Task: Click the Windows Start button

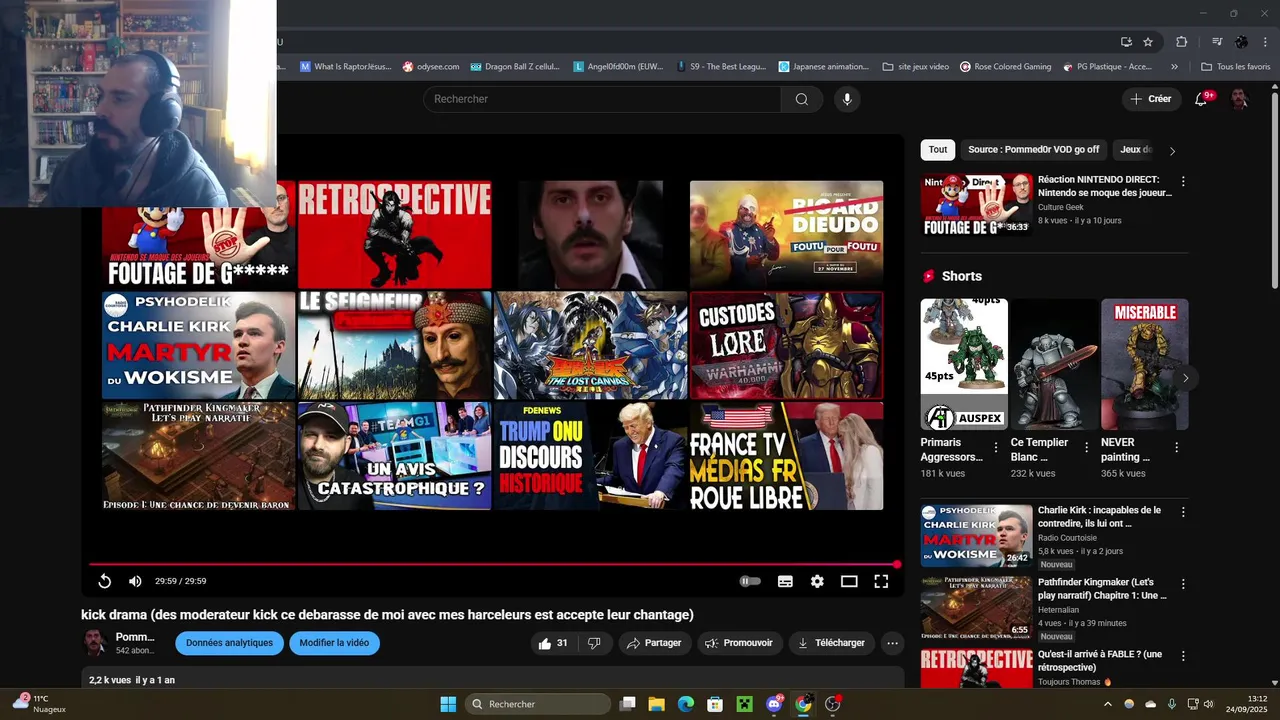Action: (448, 704)
